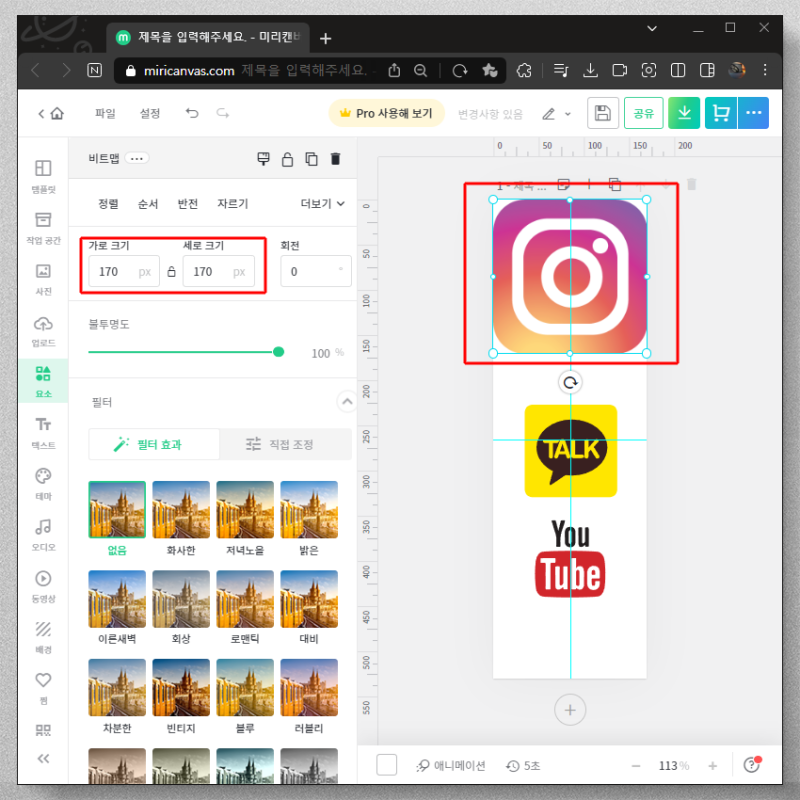Expand the 더보기 more dropdown
The height and width of the screenshot is (800, 800).
pos(322,204)
